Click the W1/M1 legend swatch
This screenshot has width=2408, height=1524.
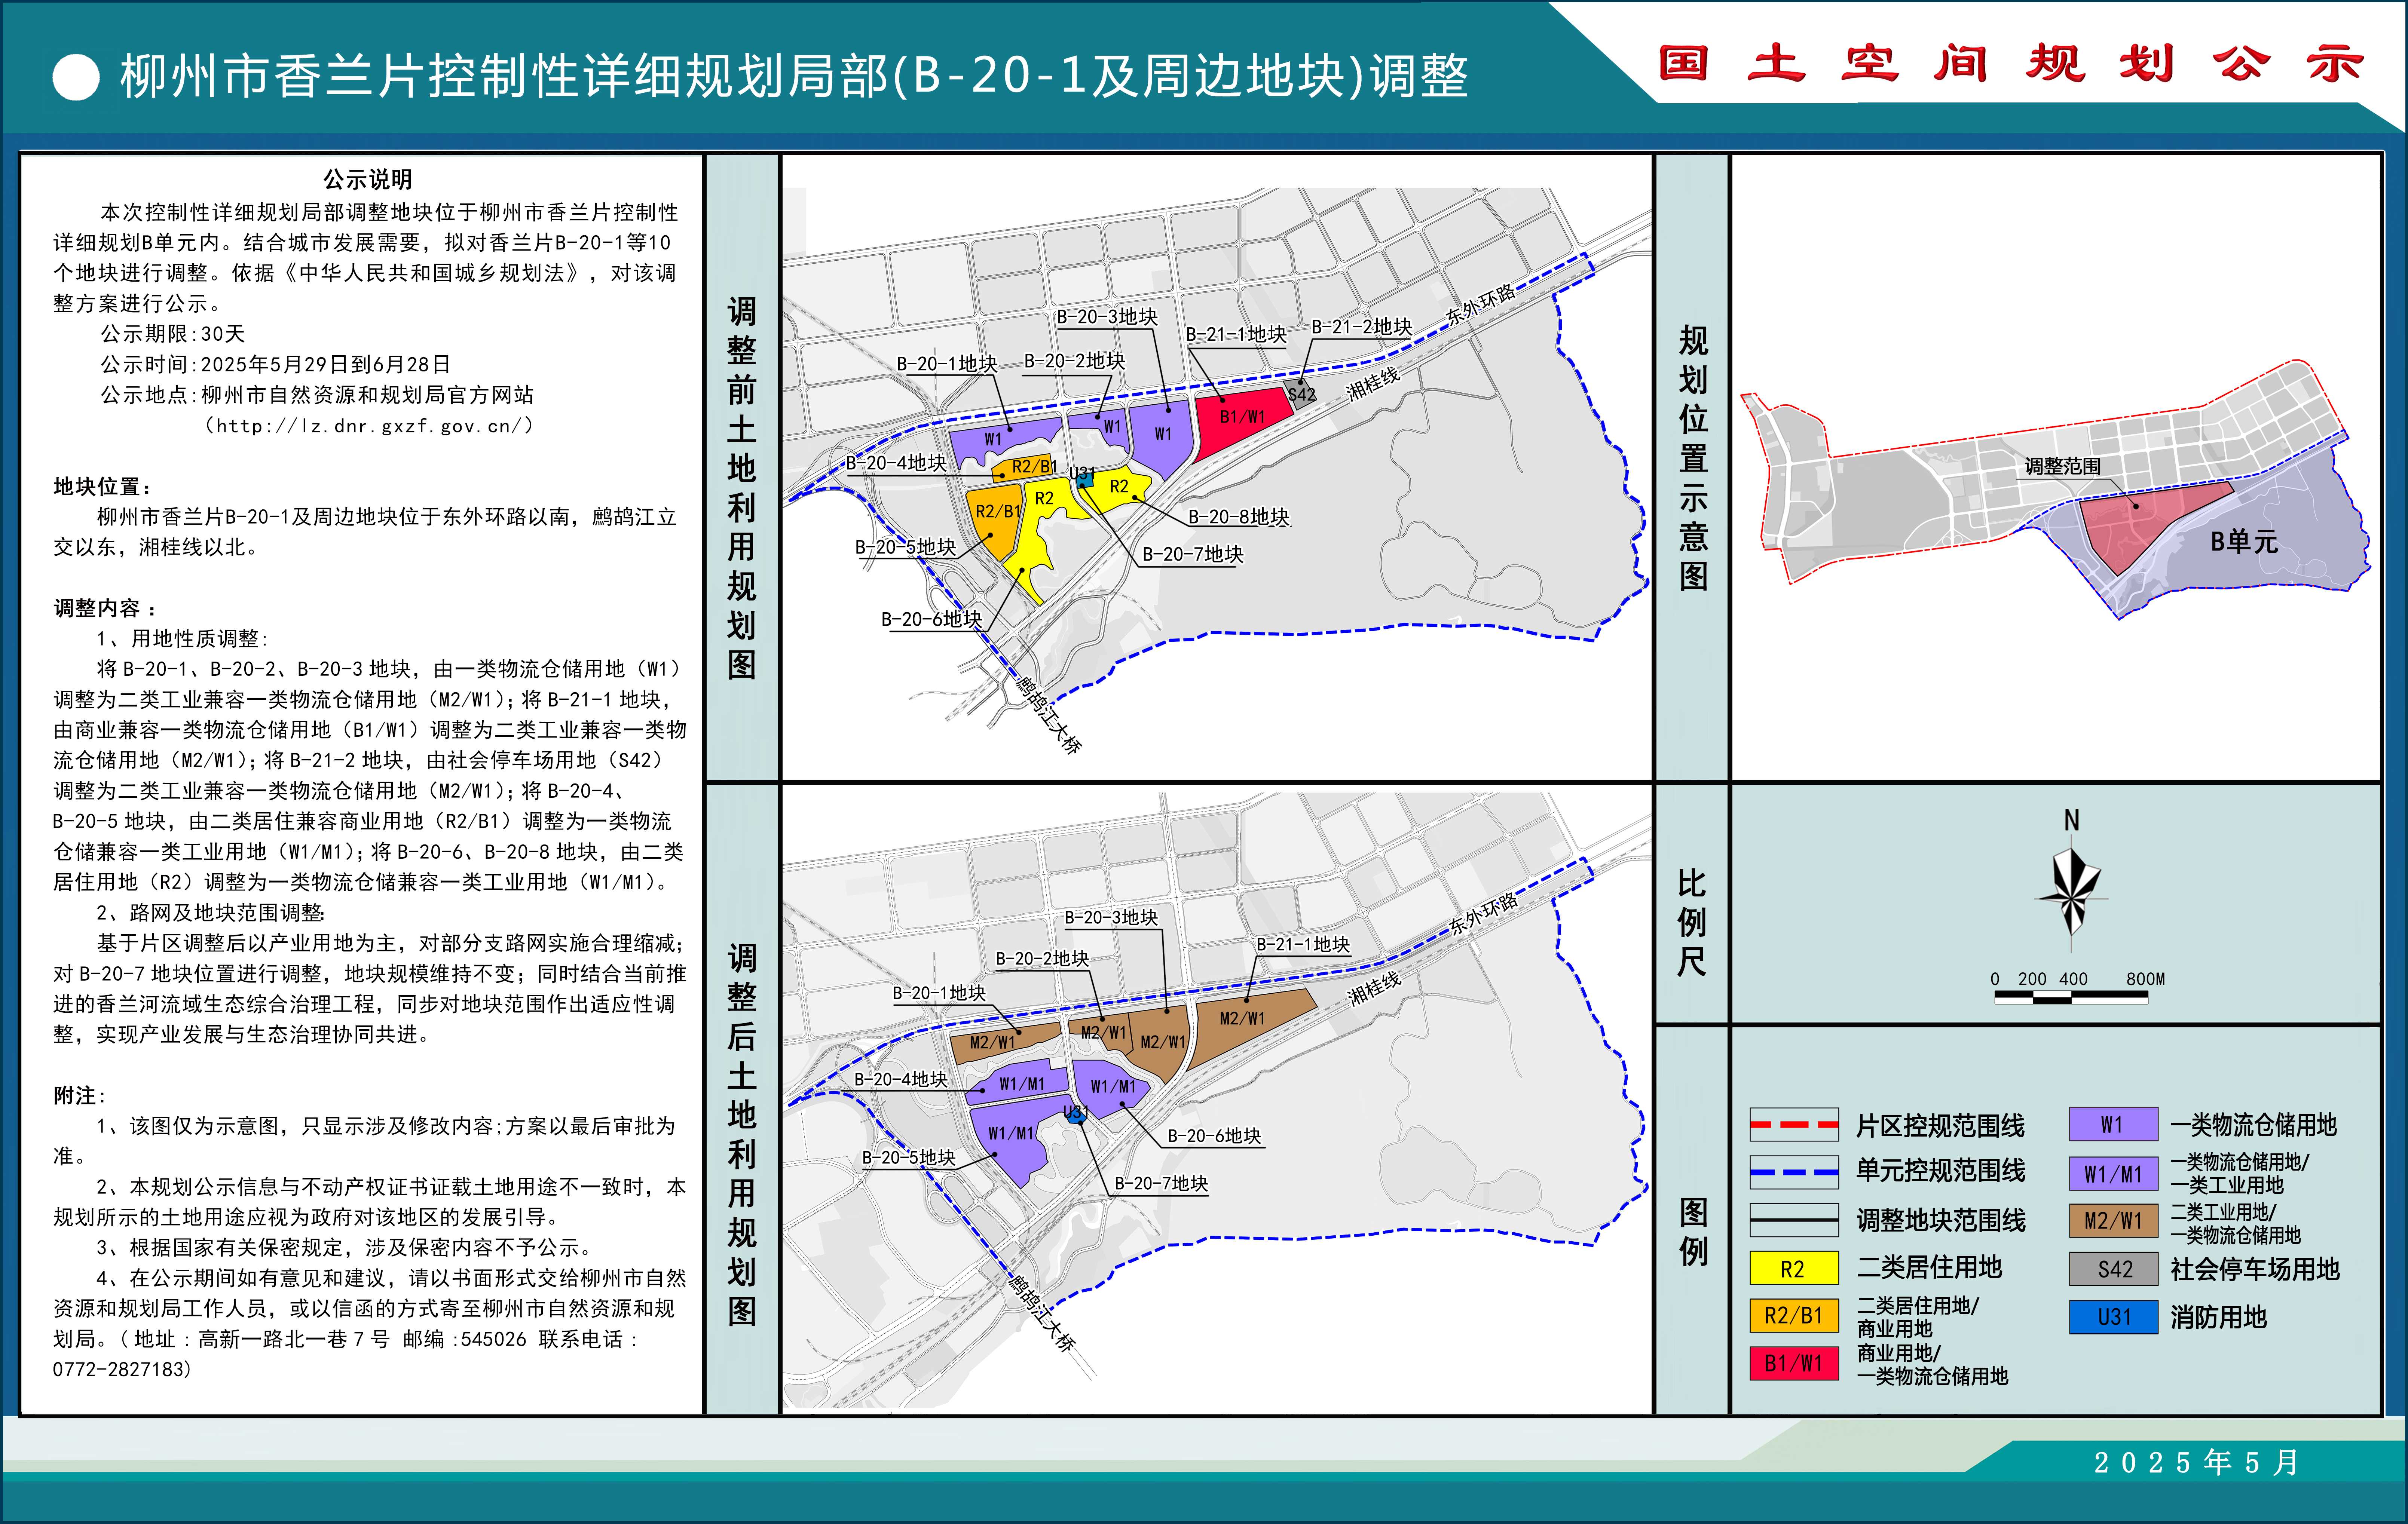[2113, 1173]
